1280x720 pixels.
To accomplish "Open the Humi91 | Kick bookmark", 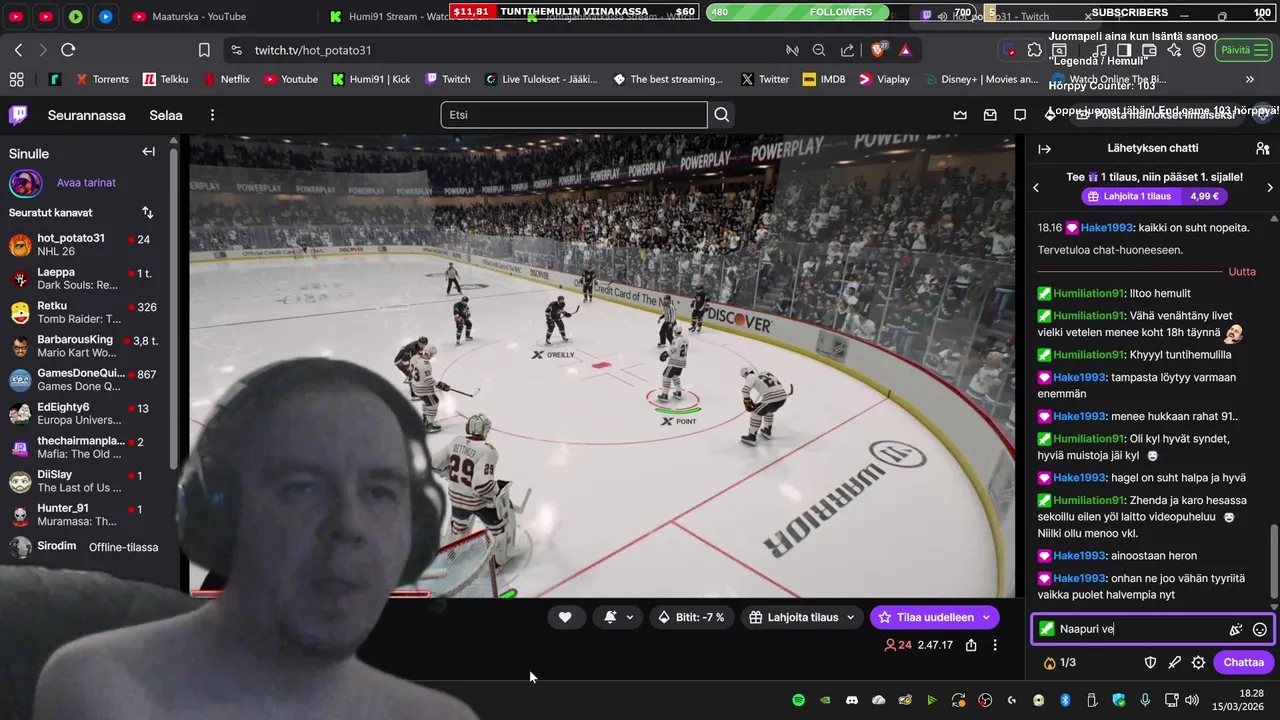I will tap(371, 79).
